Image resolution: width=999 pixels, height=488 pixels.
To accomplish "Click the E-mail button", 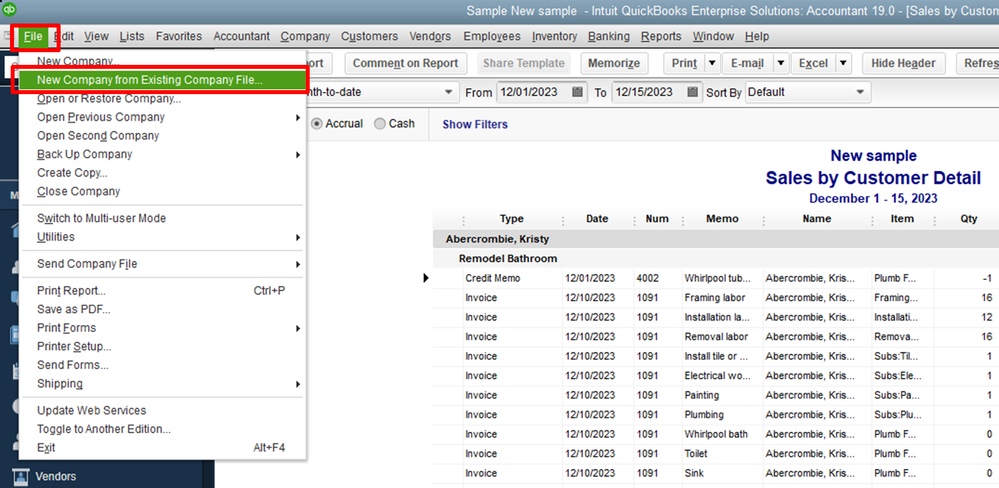I will (747, 63).
